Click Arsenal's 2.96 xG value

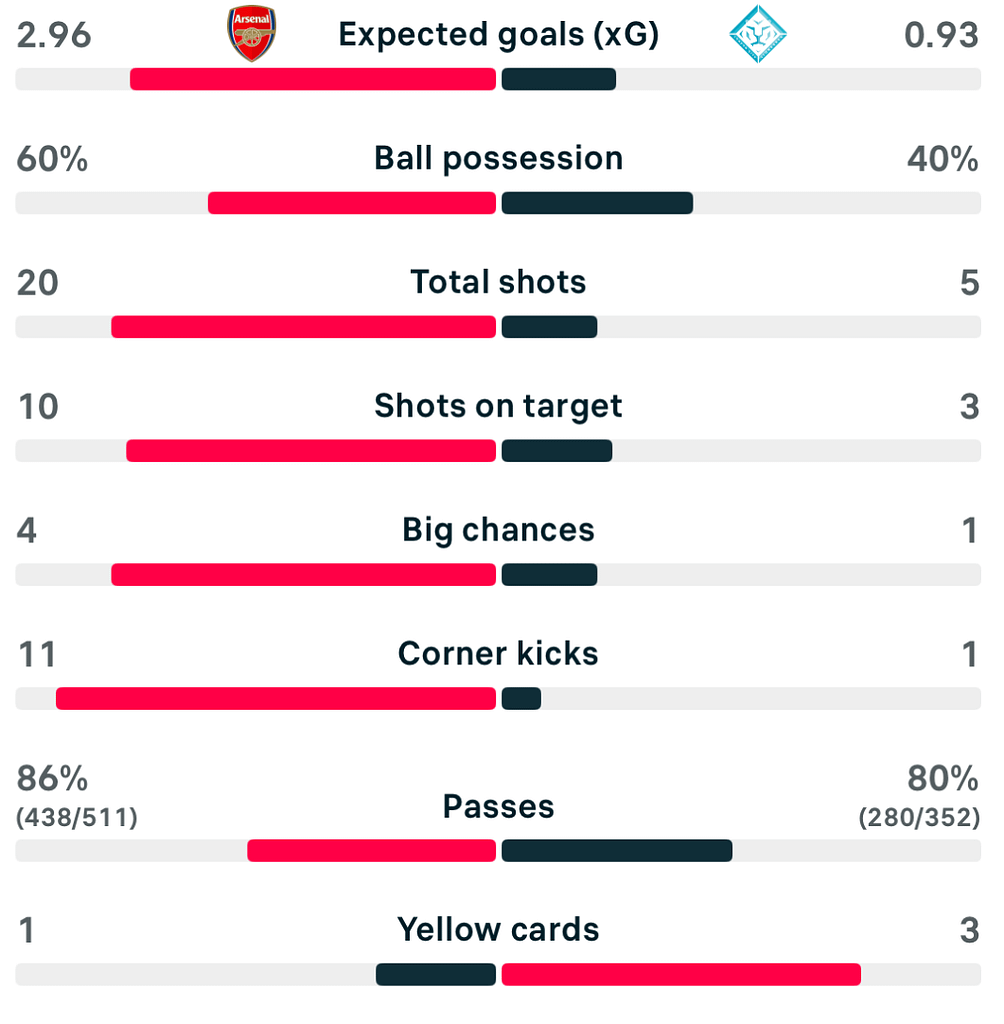(x=54, y=35)
